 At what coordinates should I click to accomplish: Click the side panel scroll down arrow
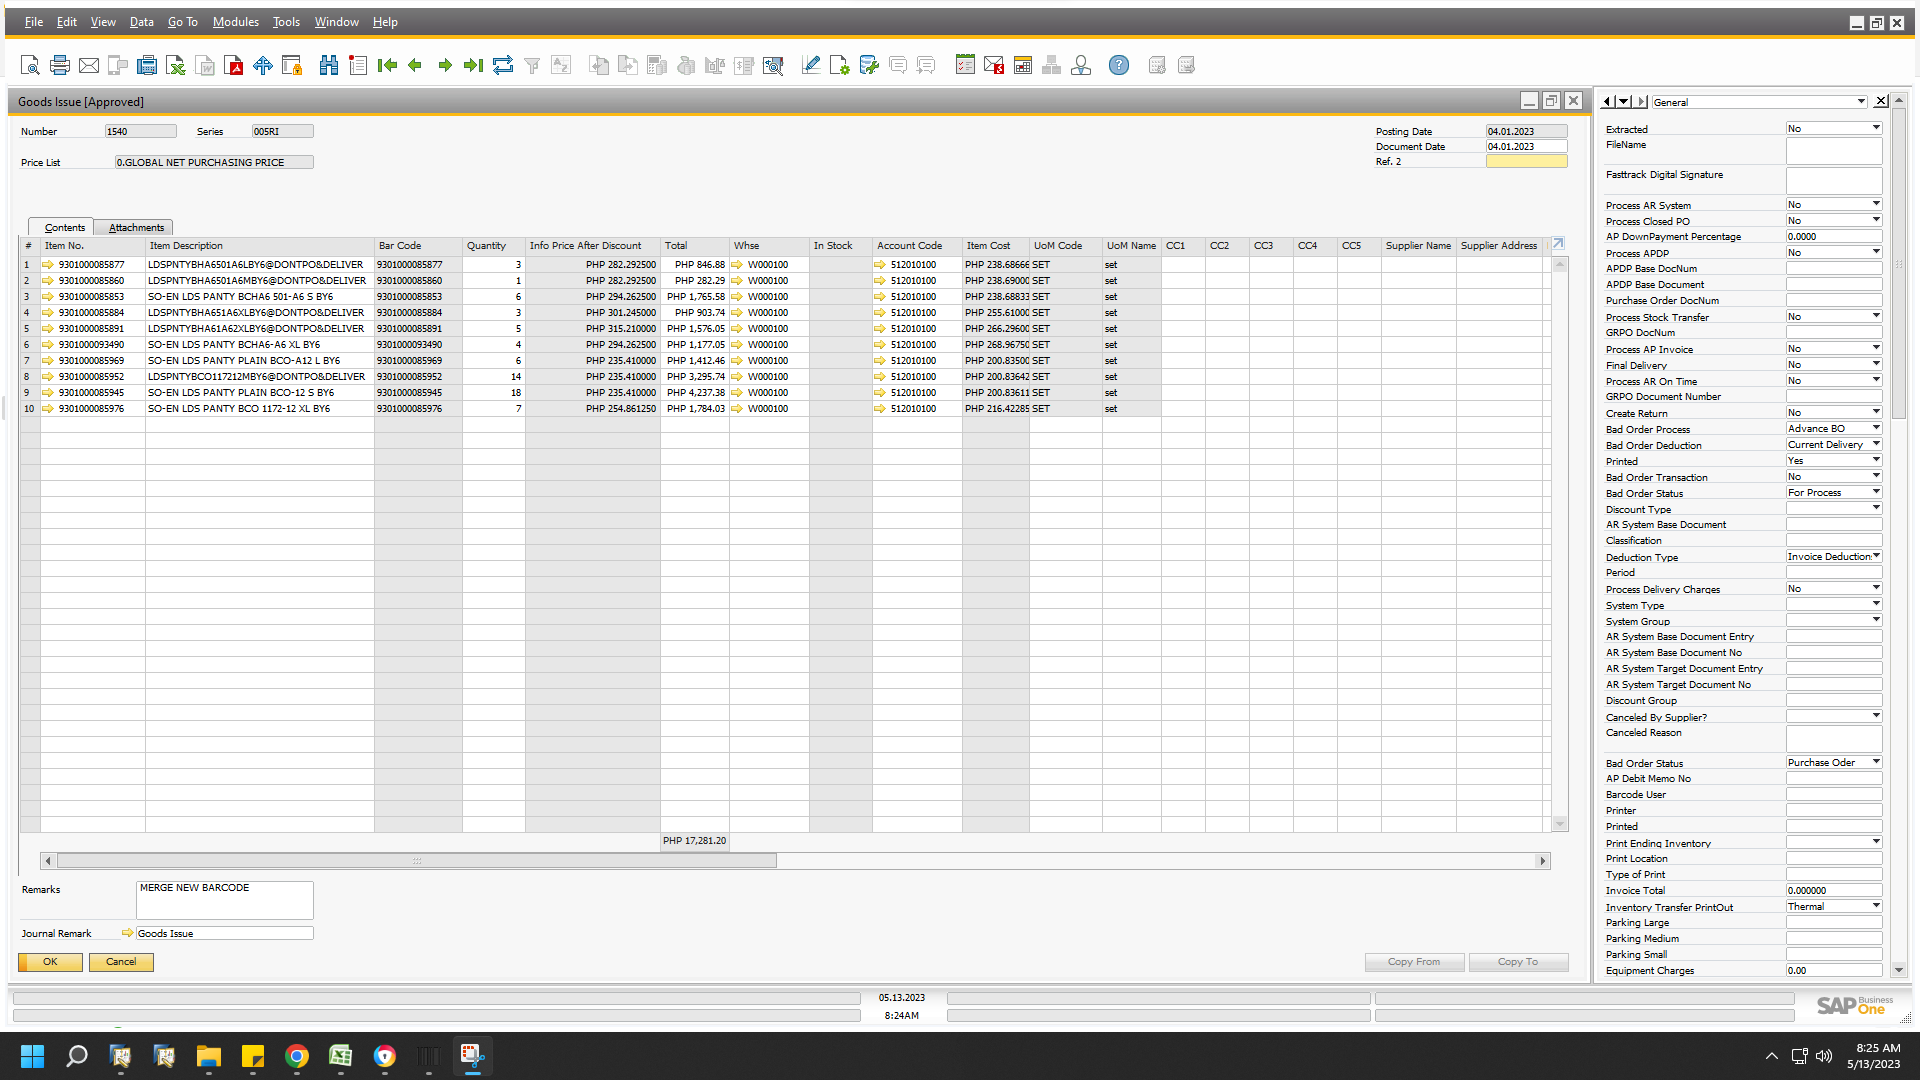(1899, 970)
